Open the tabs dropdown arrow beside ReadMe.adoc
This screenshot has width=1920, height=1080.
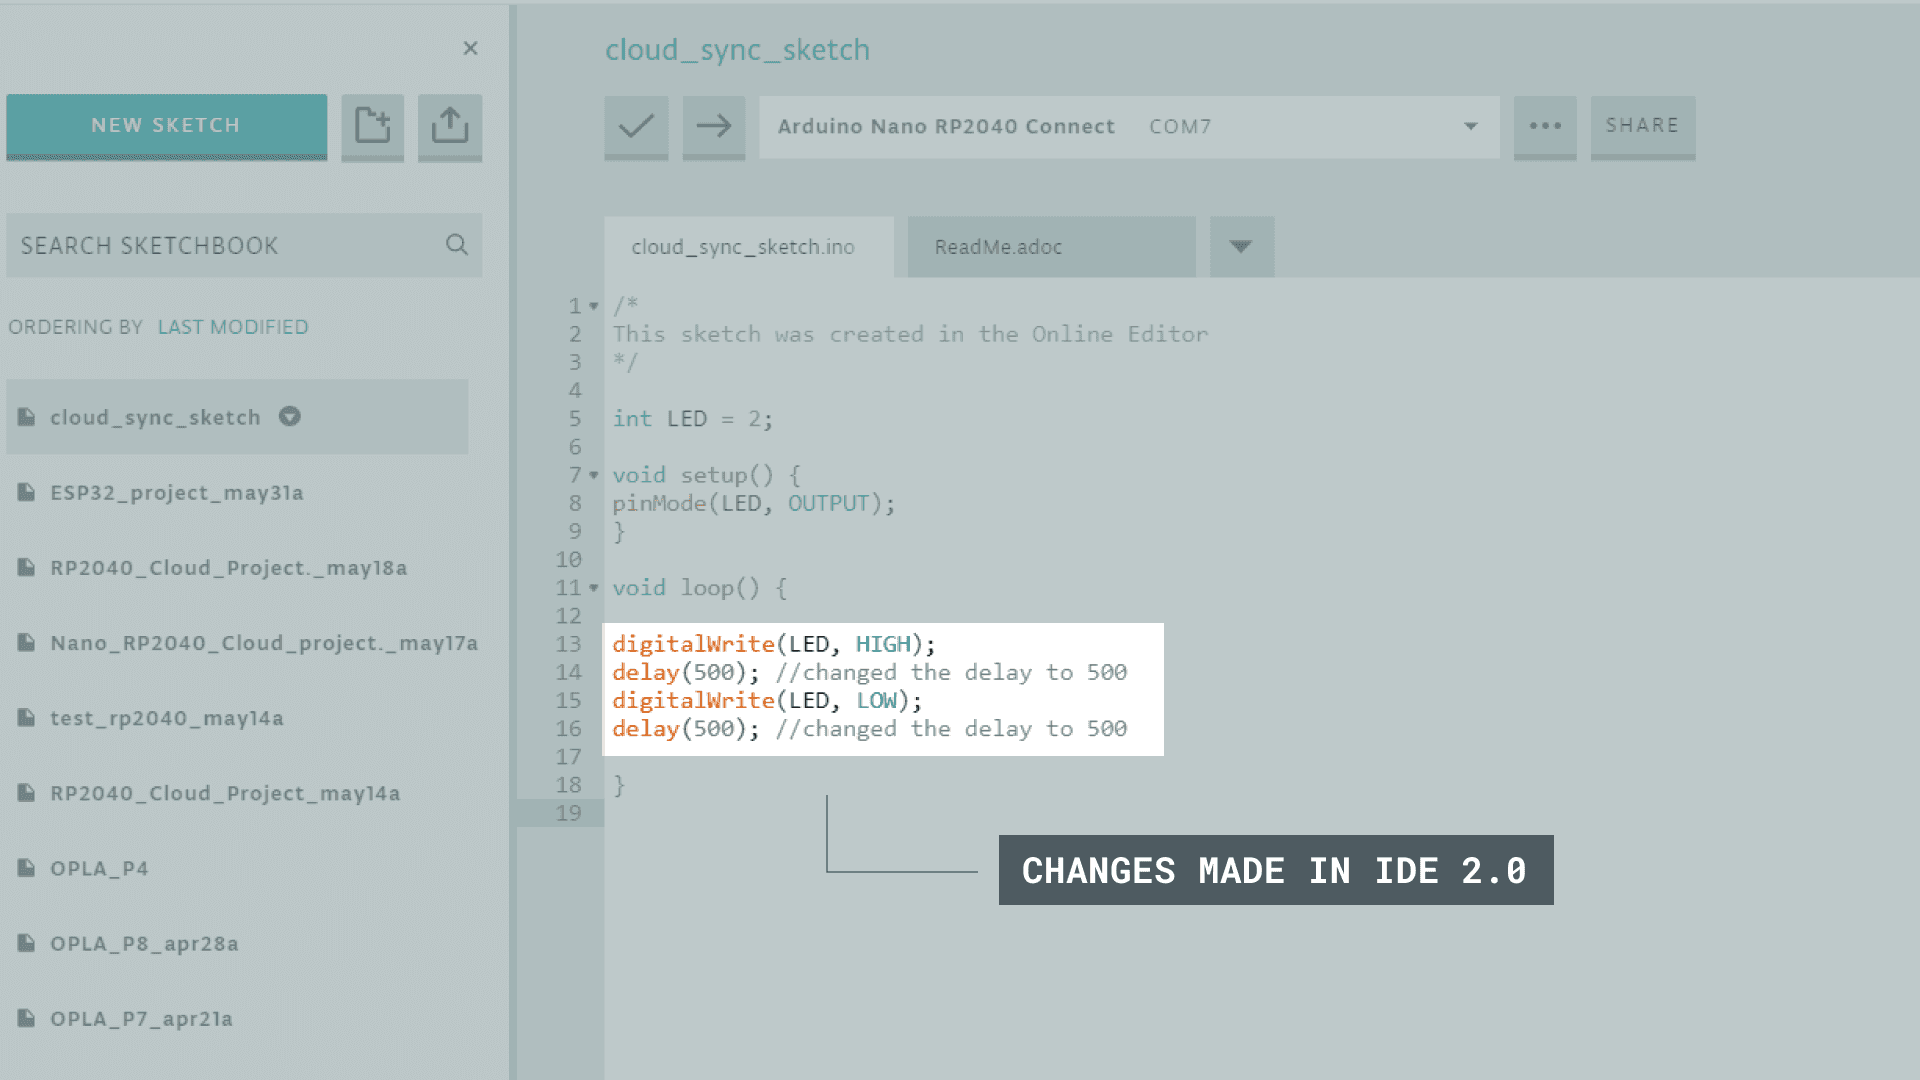pyautogui.click(x=1241, y=246)
